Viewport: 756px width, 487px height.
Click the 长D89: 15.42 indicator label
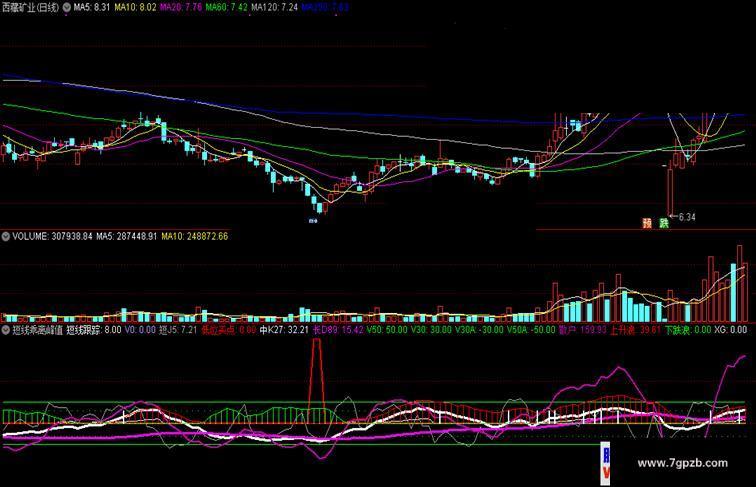pos(338,330)
